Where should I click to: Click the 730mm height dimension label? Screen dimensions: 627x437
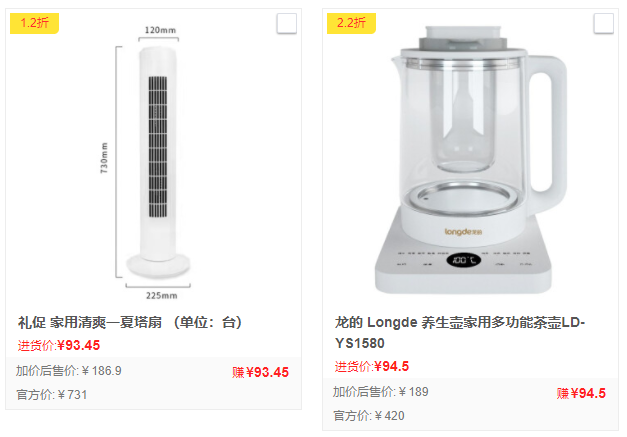[104, 158]
